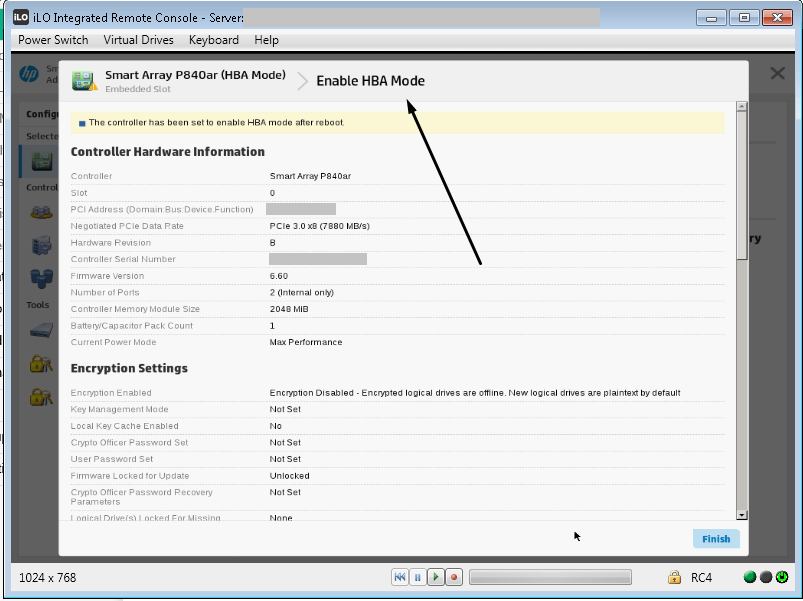Click the server enclosure icon in sidebar
This screenshot has height=601, width=803.
click(x=41, y=245)
